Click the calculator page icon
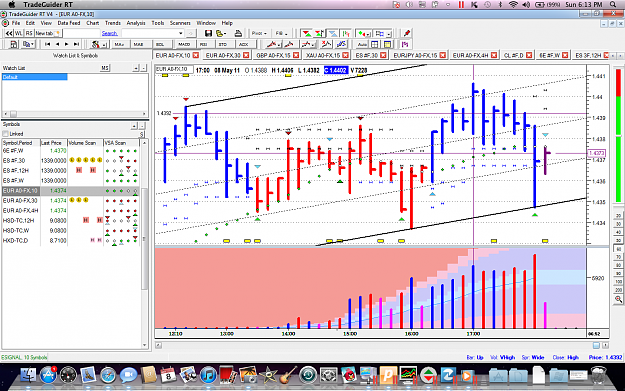The height and width of the screenshot is (391, 625). 13,44
